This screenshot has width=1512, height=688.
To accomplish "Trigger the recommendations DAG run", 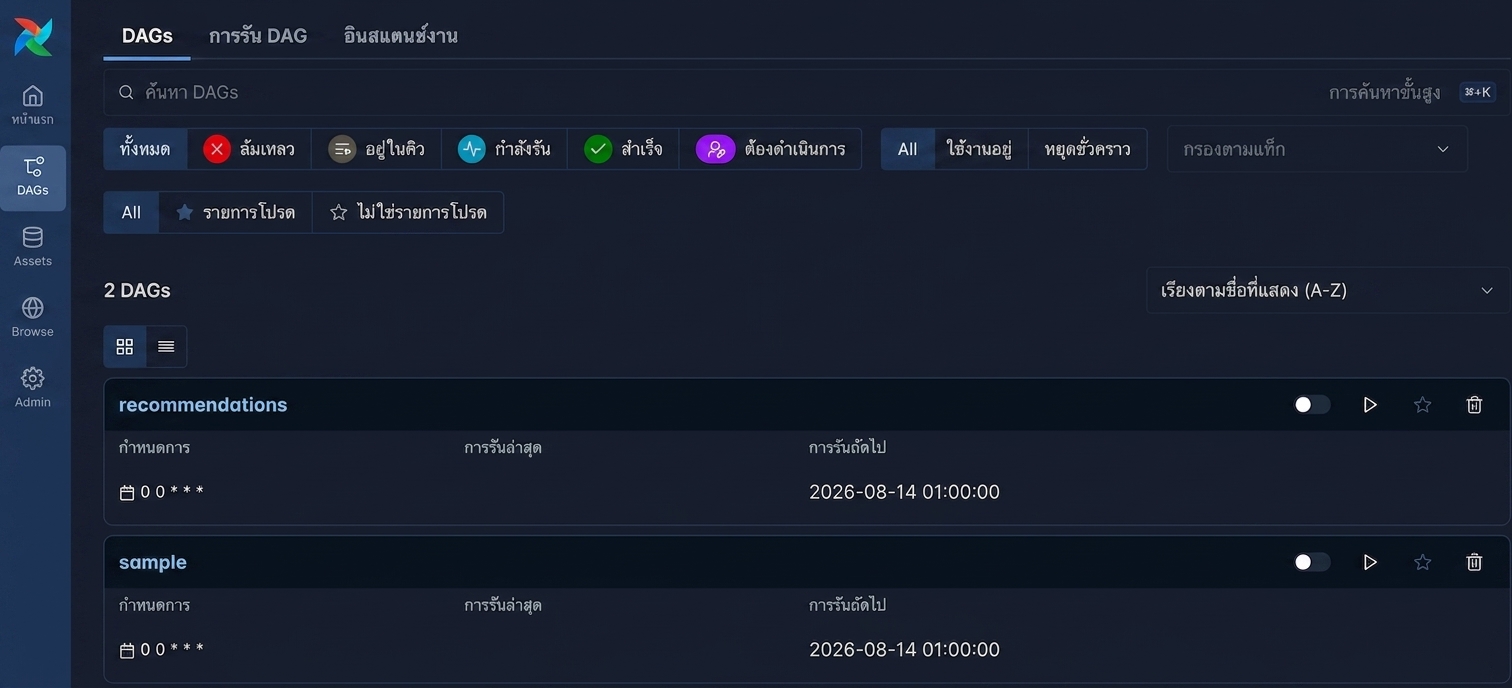I will 1370,404.
